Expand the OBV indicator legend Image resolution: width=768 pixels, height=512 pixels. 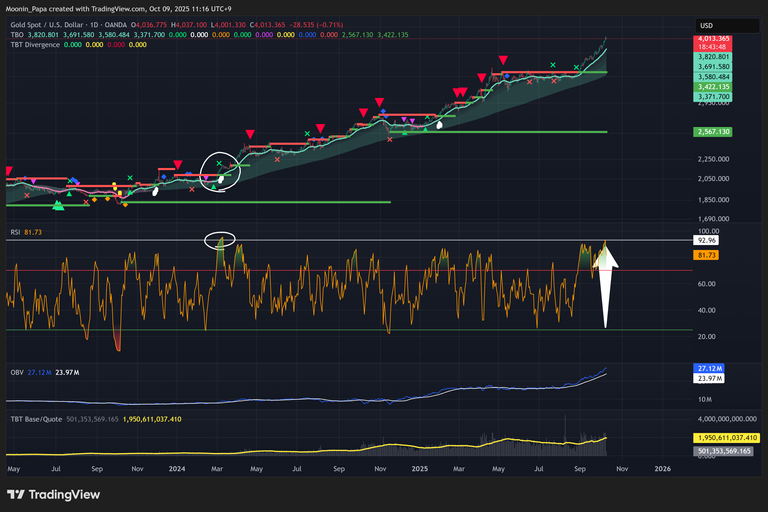pos(16,372)
